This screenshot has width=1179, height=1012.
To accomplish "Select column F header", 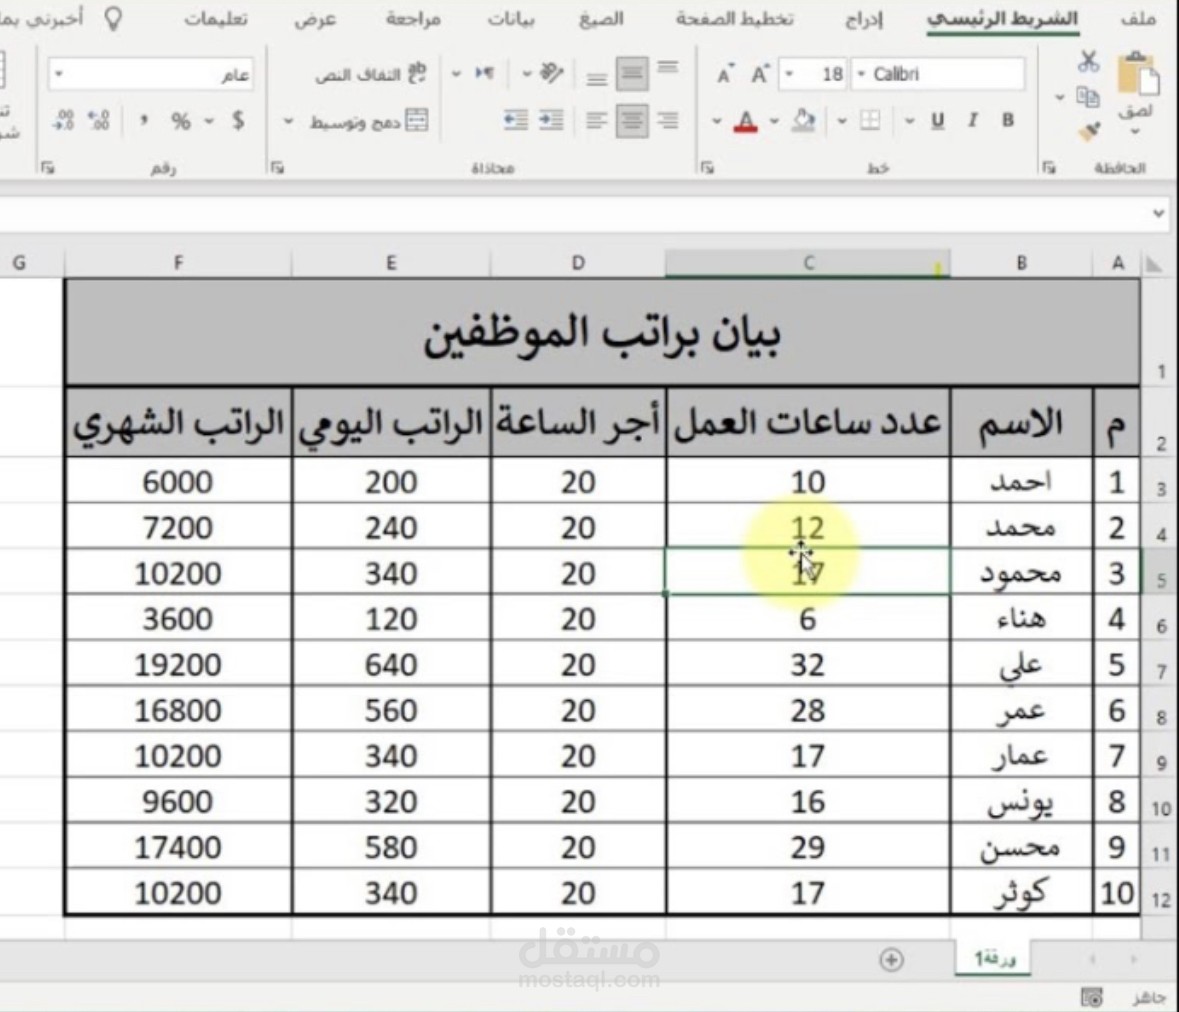I will [x=178, y=263].
